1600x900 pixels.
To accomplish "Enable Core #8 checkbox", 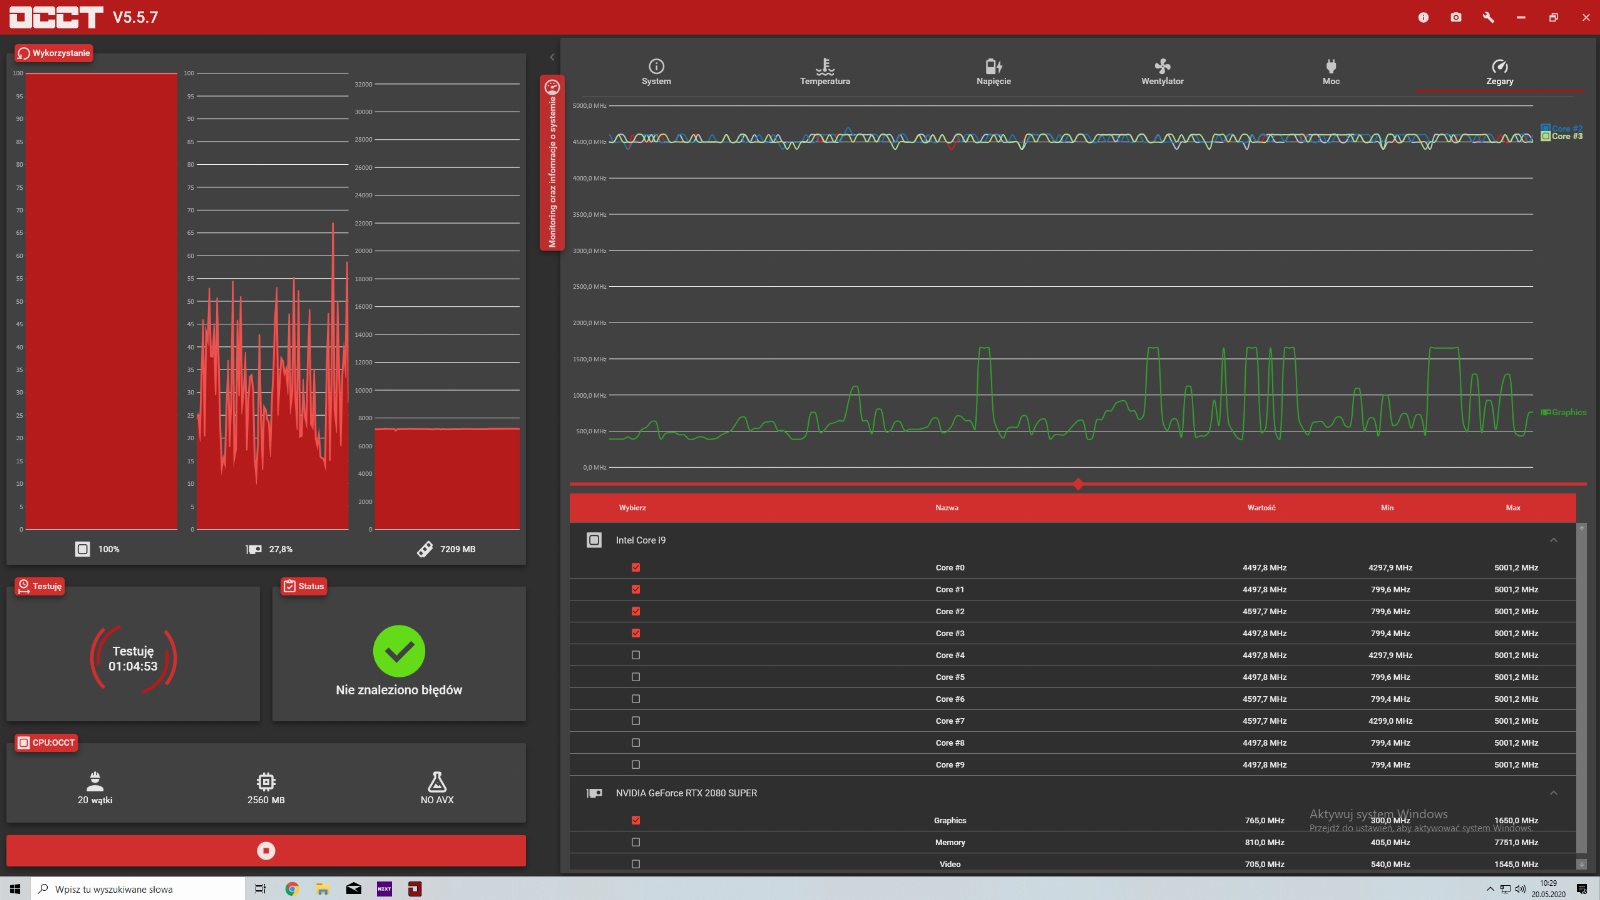I will [636, 743].
